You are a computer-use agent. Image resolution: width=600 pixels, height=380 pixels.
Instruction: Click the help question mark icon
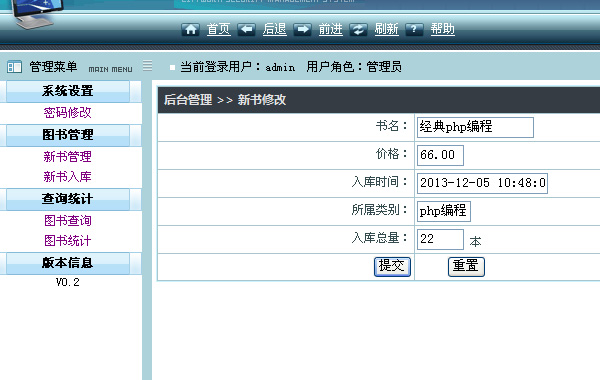pos(414,29)
